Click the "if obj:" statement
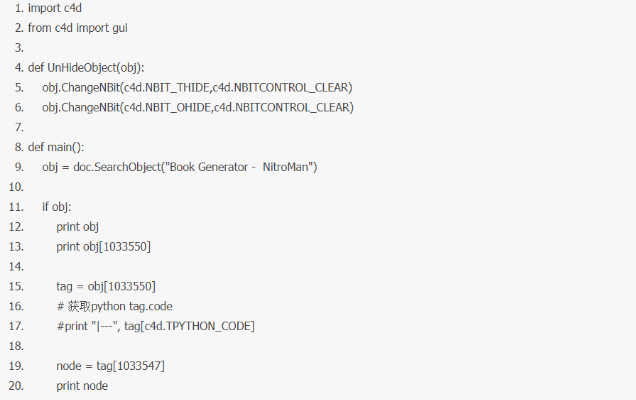Viewport: 636px width, 400px height. [56, 207]
